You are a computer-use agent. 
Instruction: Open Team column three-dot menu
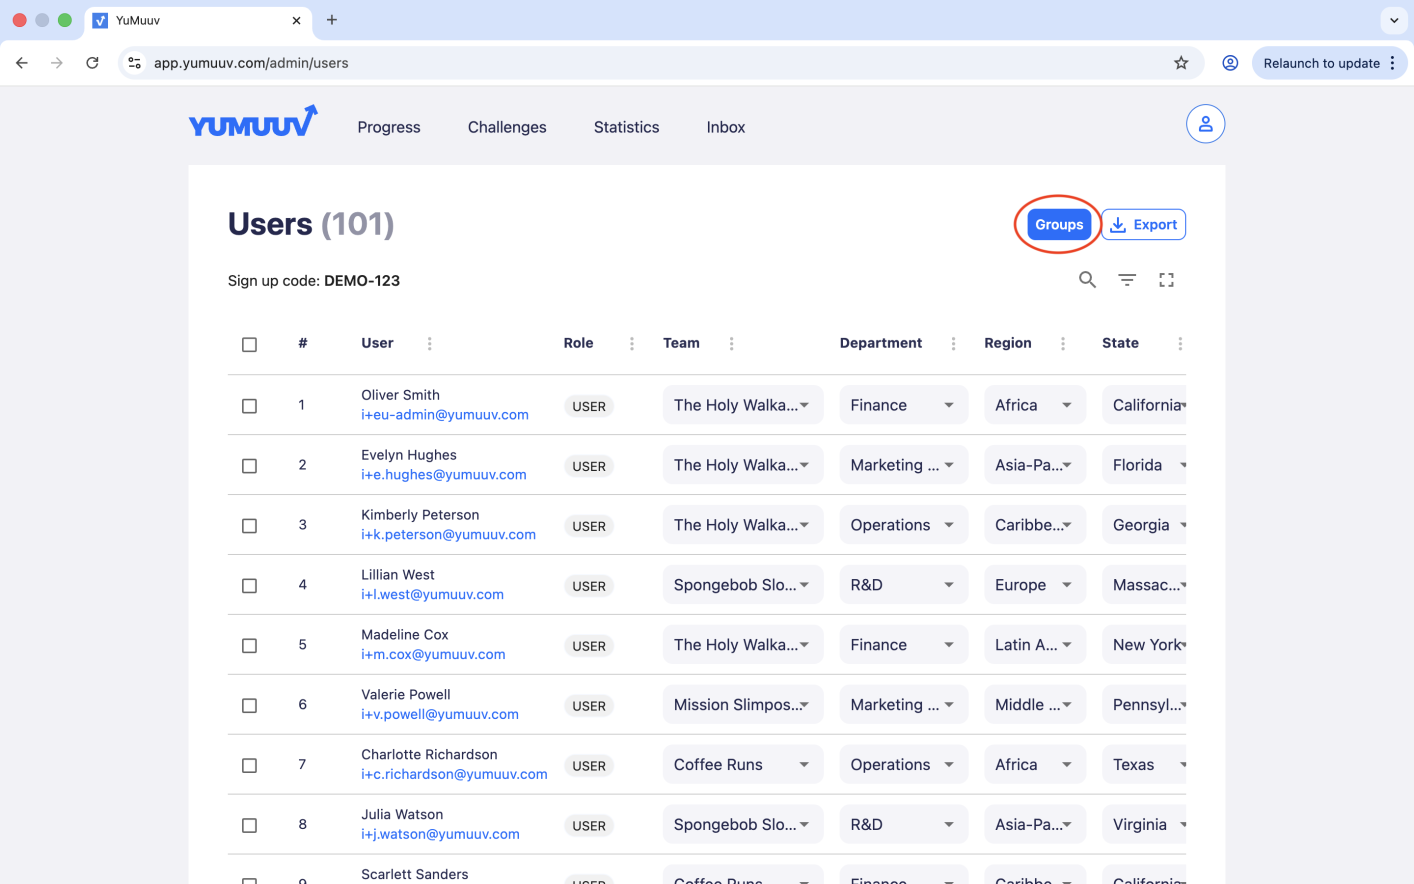(731, 344)
